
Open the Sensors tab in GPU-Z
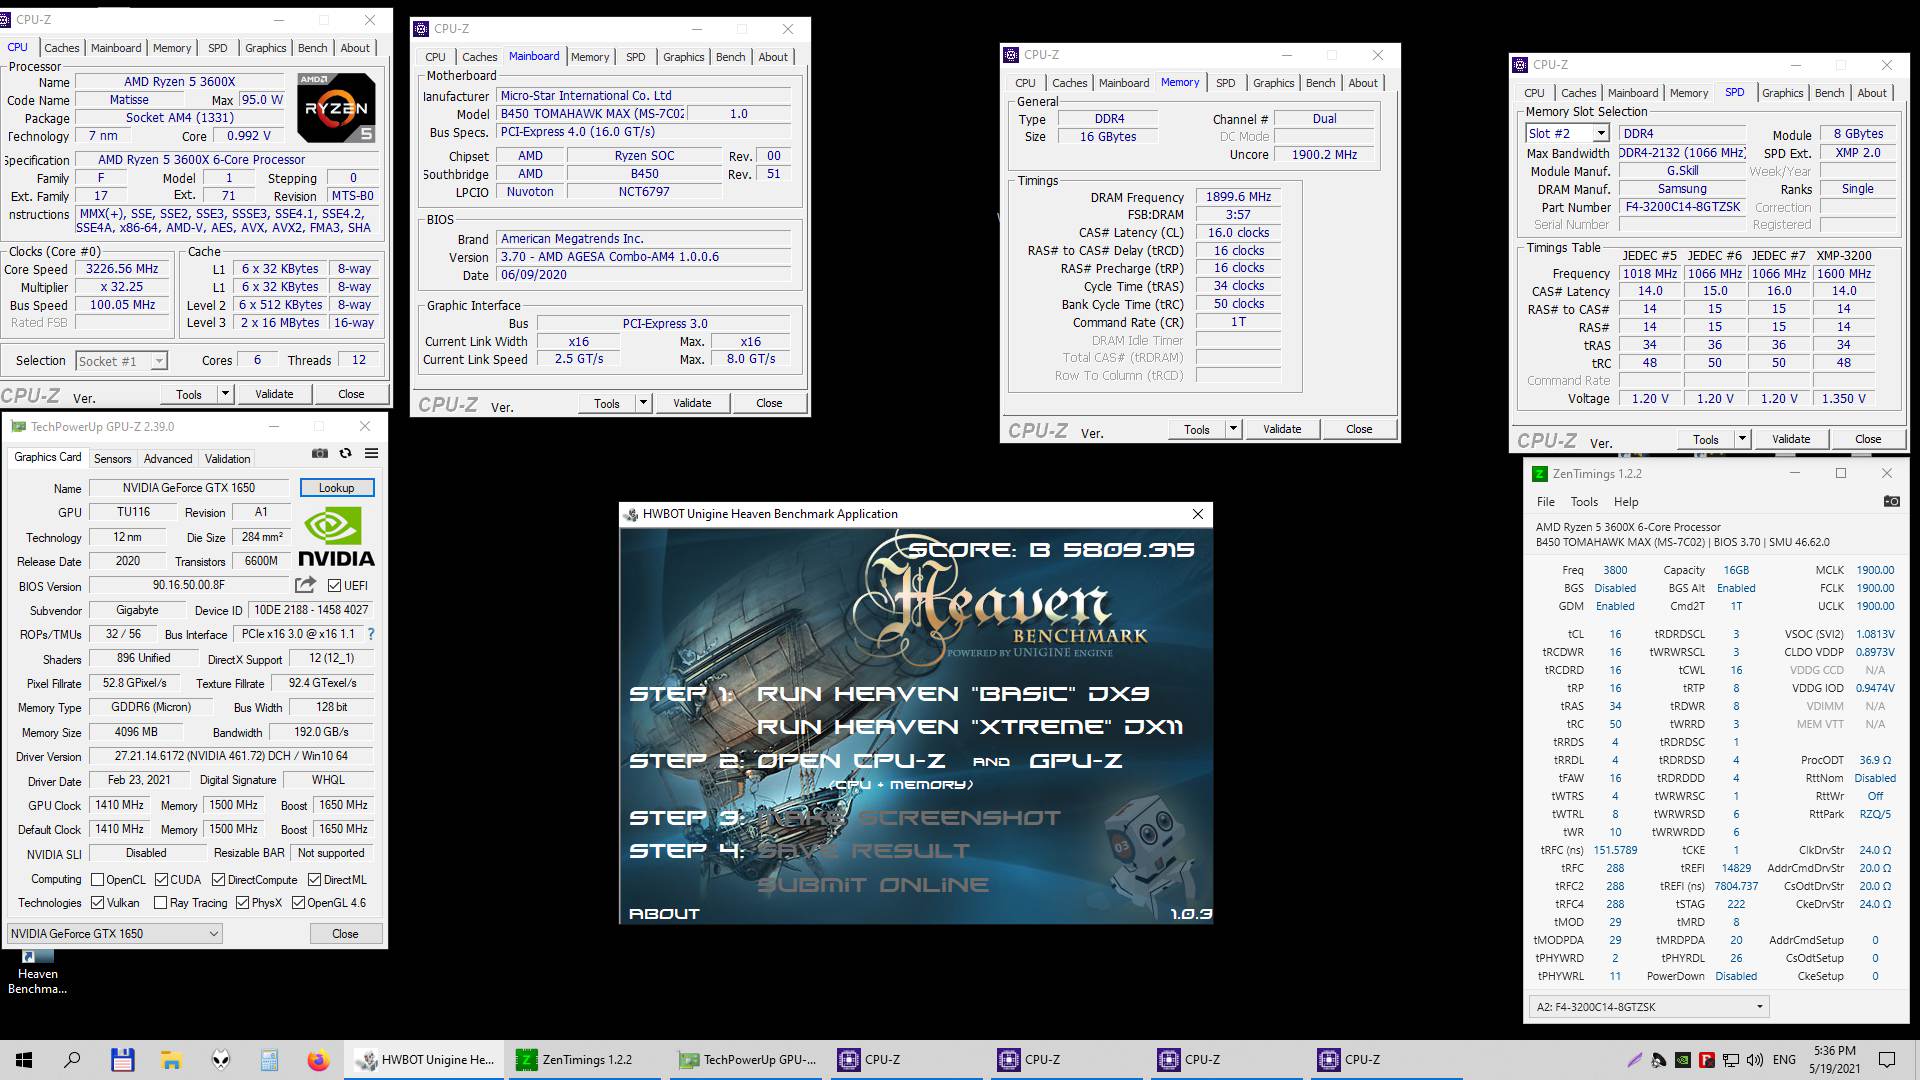tap(112, 459)
